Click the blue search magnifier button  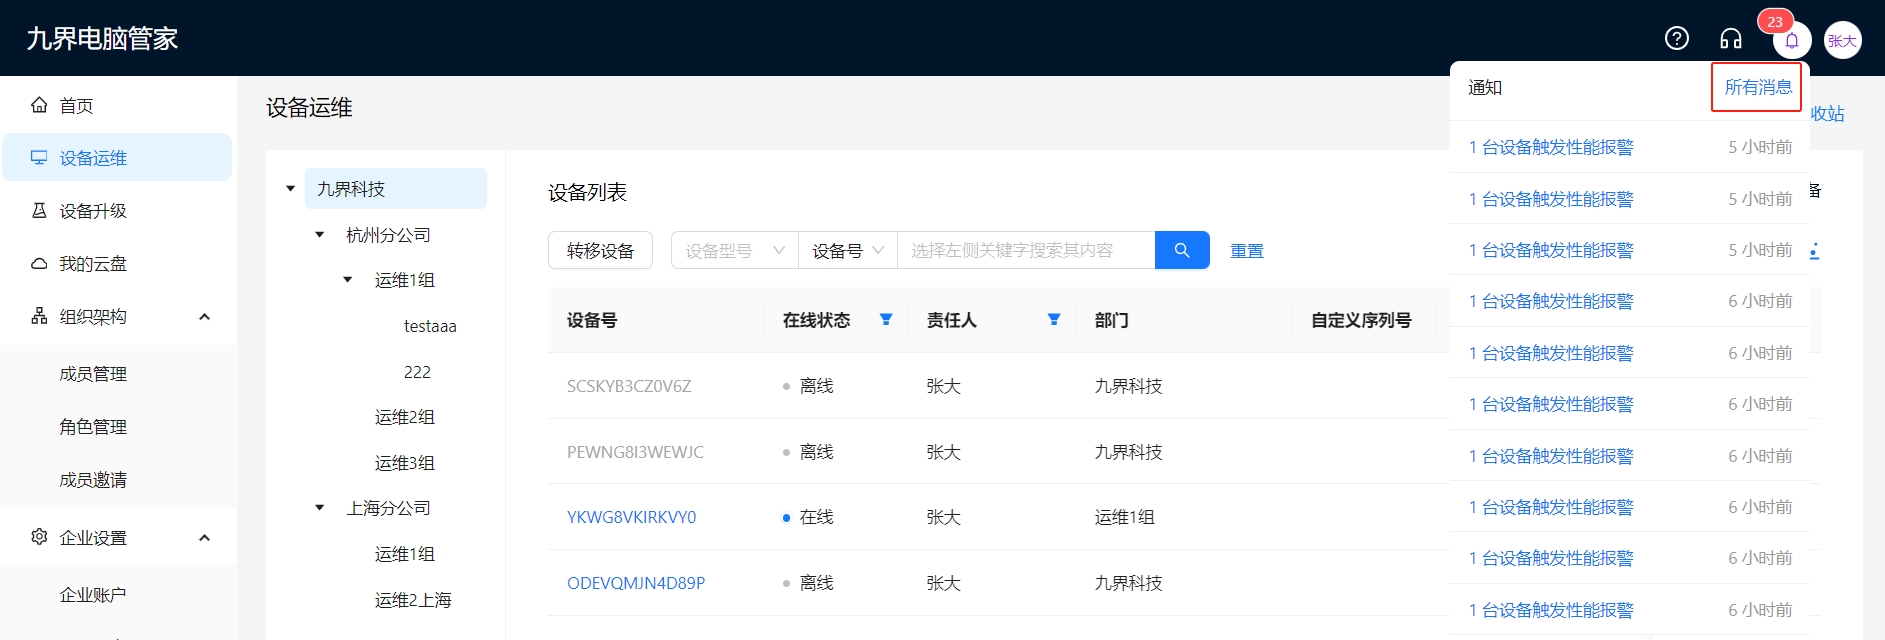(x=1182, y=250)
